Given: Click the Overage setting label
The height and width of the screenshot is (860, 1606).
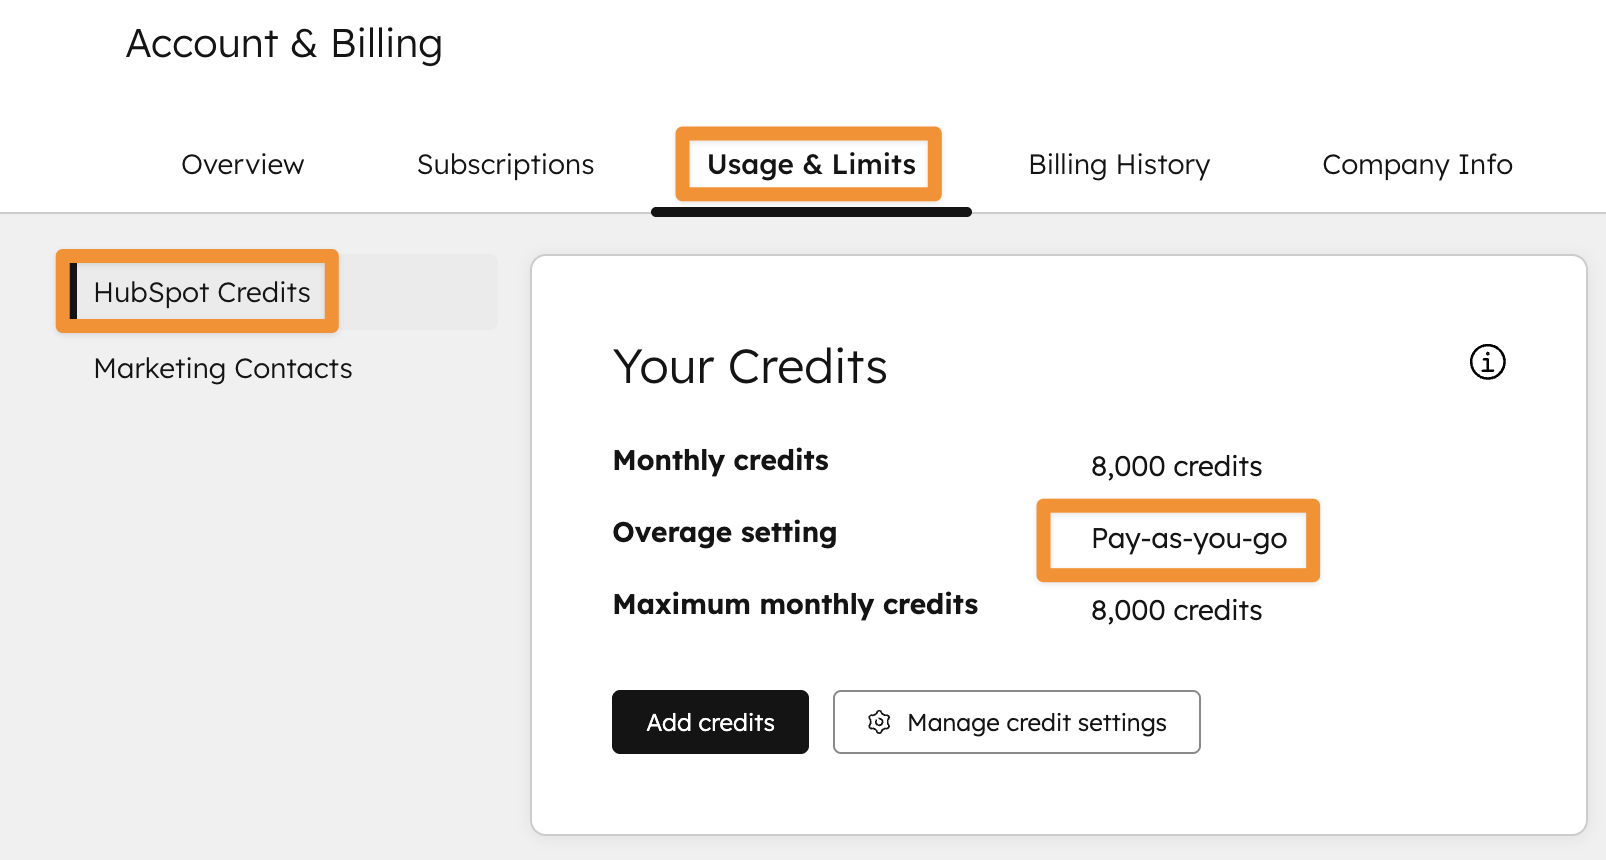Looking at the screenshot, I should click(x=724, y=532).
